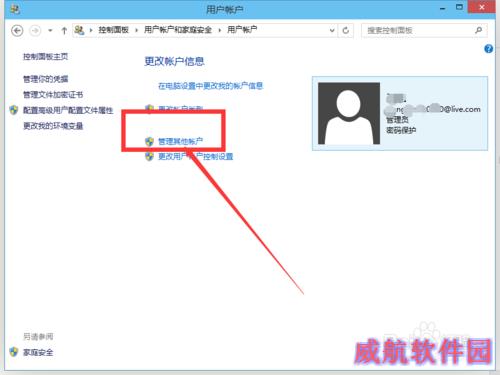Screen dimensions: 500x375
Task: Click the user accounts icon in address bar
Action: (79, 30)
